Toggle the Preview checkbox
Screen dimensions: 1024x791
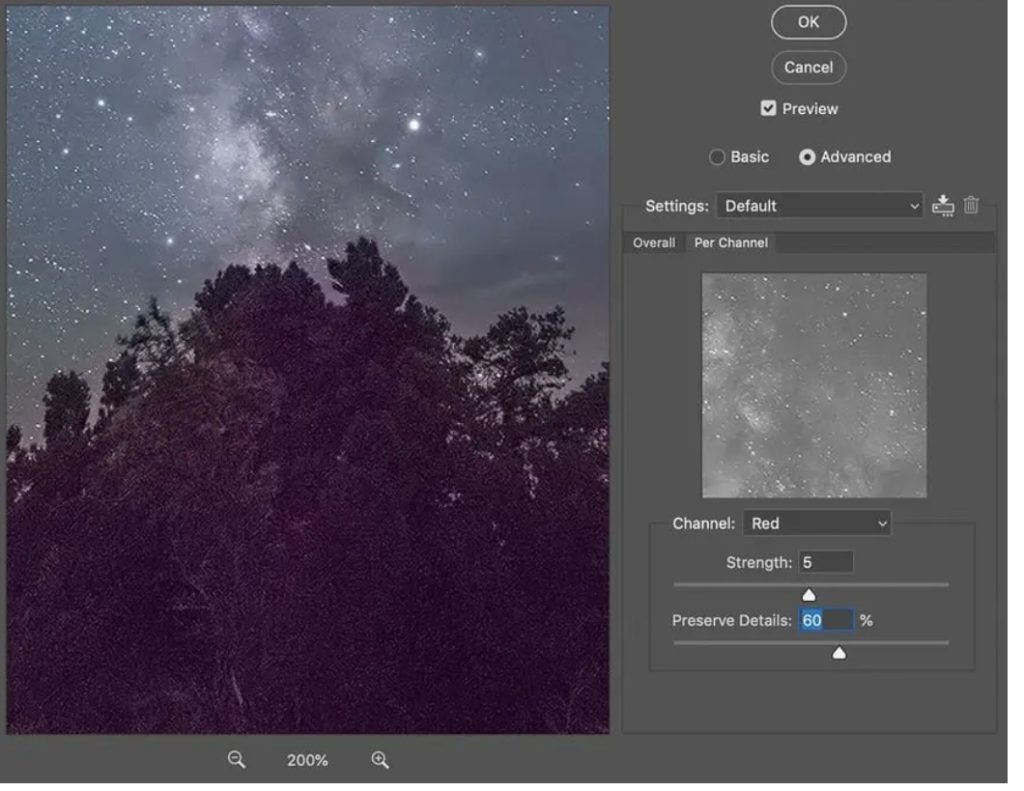click(x=768, y=109)
